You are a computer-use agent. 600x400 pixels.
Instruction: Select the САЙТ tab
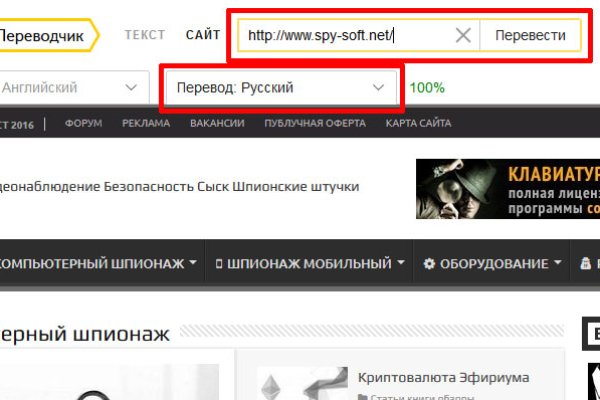(x=203, y=35)
